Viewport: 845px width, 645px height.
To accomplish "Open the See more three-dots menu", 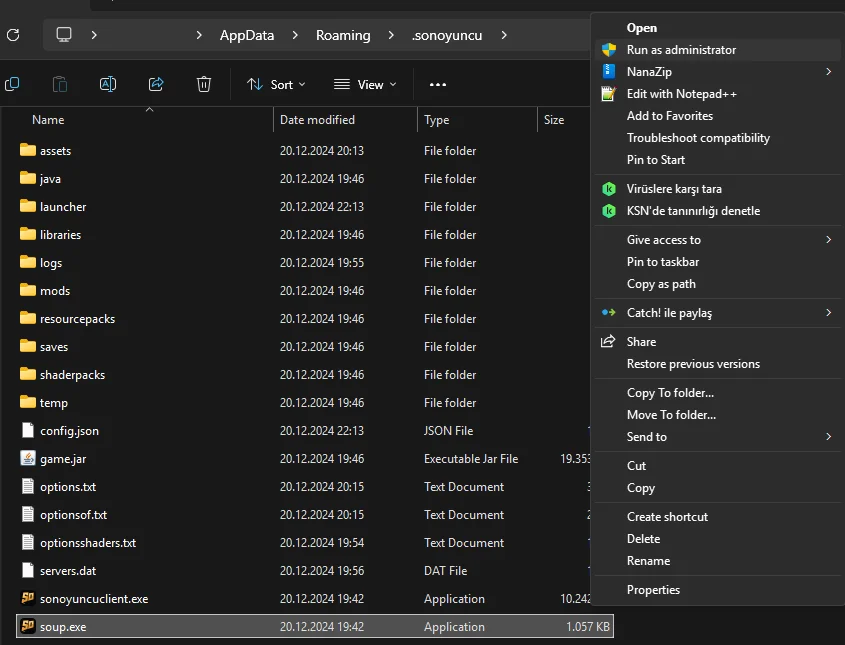I will 438,85.
